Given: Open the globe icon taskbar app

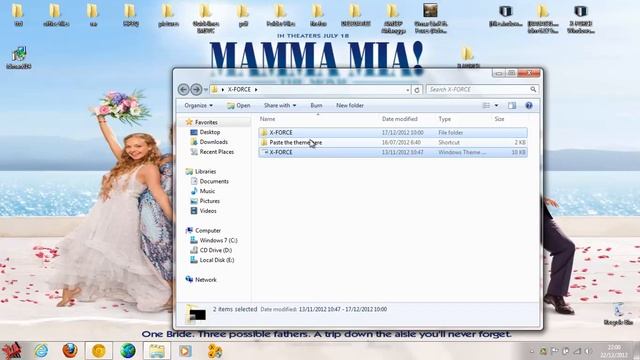Looking at the screenshot, I should pyautogui.click(x=128, y=351).
